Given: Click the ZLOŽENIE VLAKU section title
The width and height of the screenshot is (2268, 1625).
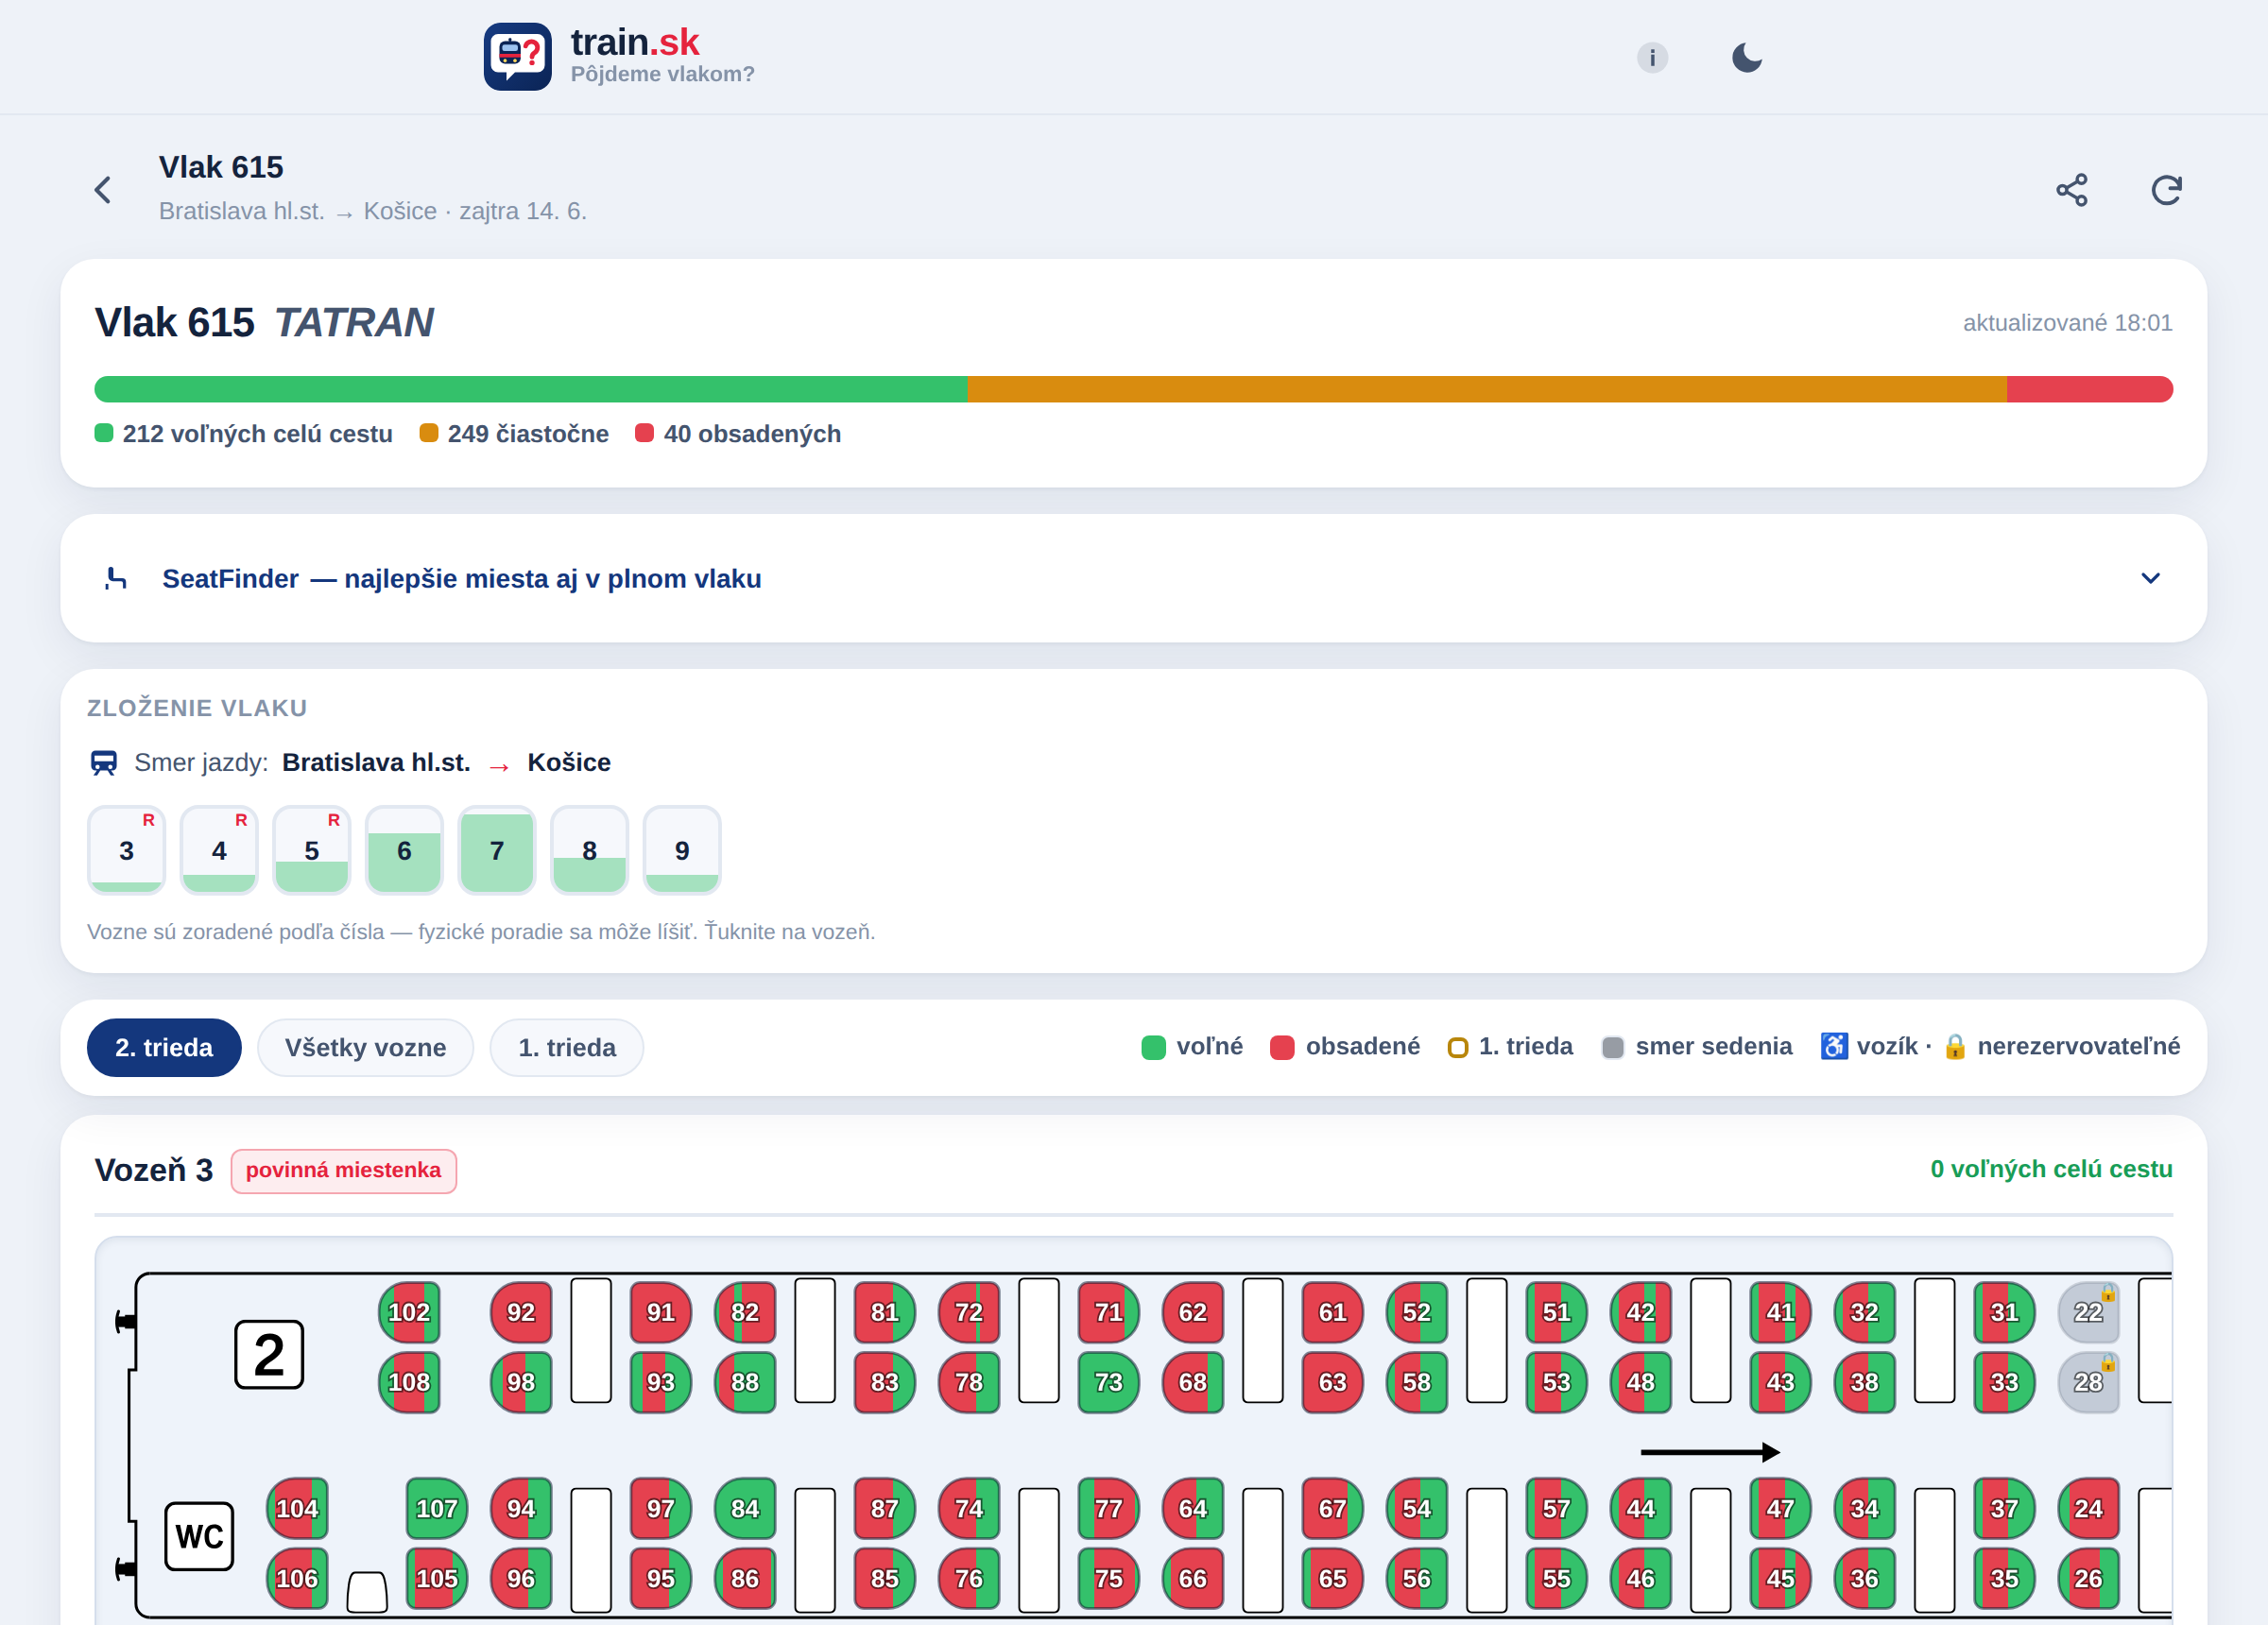Looking at the screenshot, I should (x=197, y=708).
